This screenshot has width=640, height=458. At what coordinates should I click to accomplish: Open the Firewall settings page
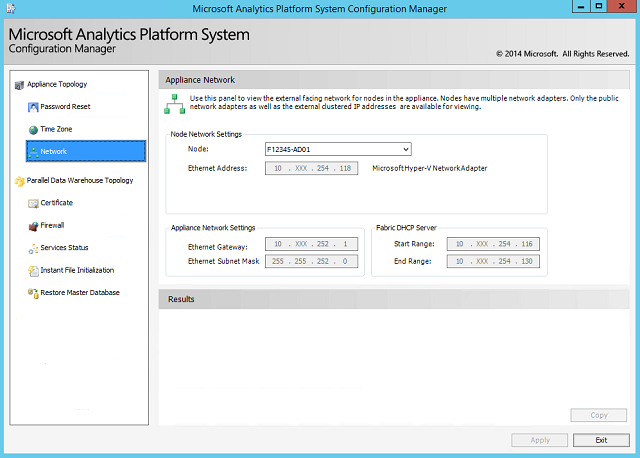coord(52,225)
